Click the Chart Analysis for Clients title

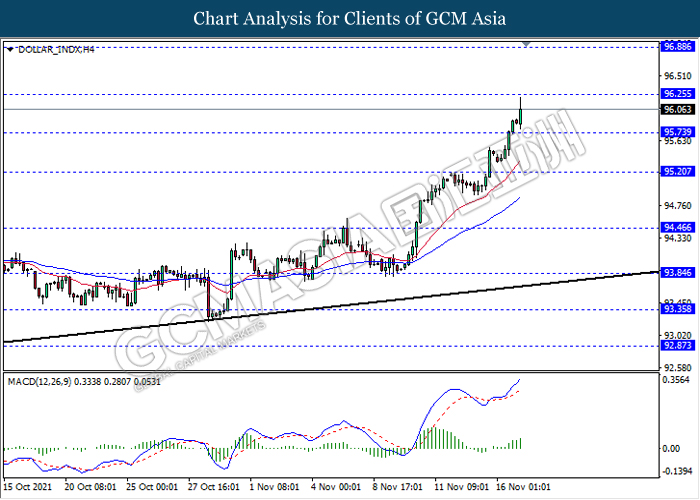tap(349, 19)
